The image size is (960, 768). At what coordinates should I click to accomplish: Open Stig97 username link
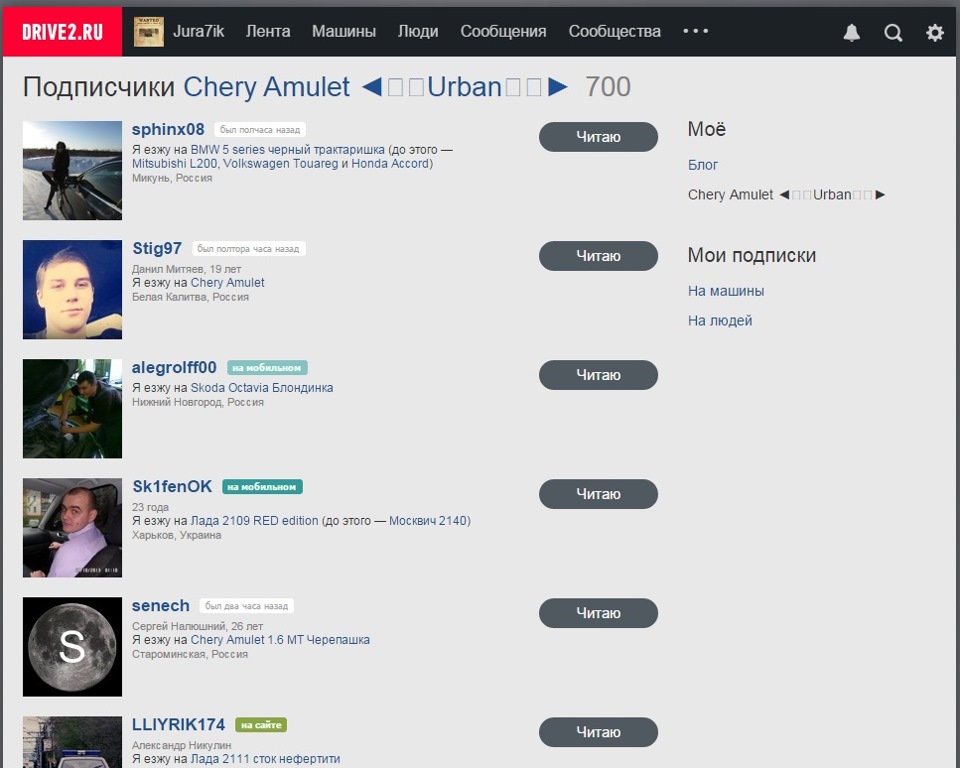[x=157, y=248]
